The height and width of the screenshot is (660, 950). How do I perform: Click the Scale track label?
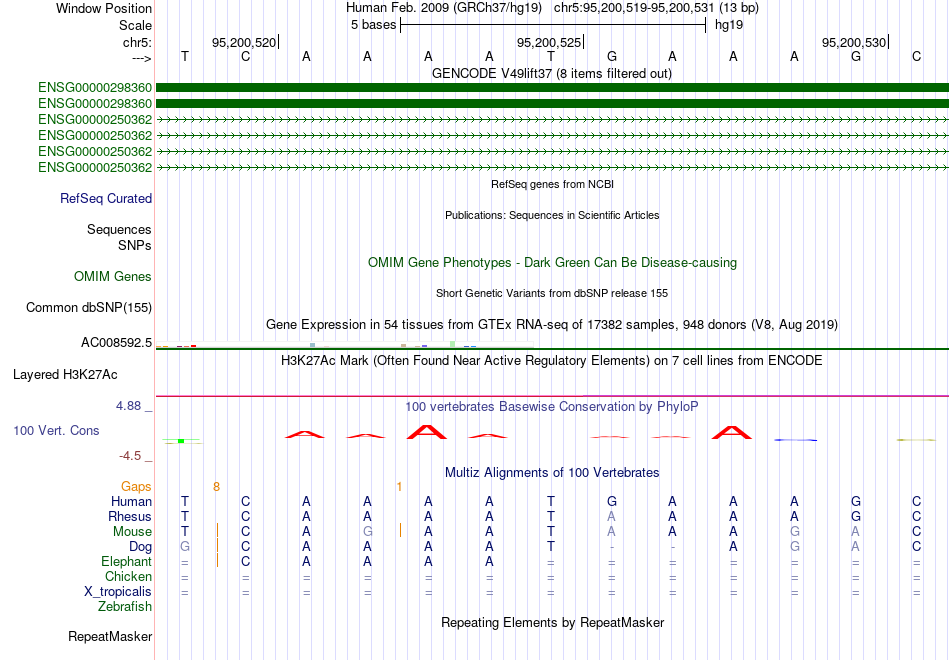pos(135,25)
